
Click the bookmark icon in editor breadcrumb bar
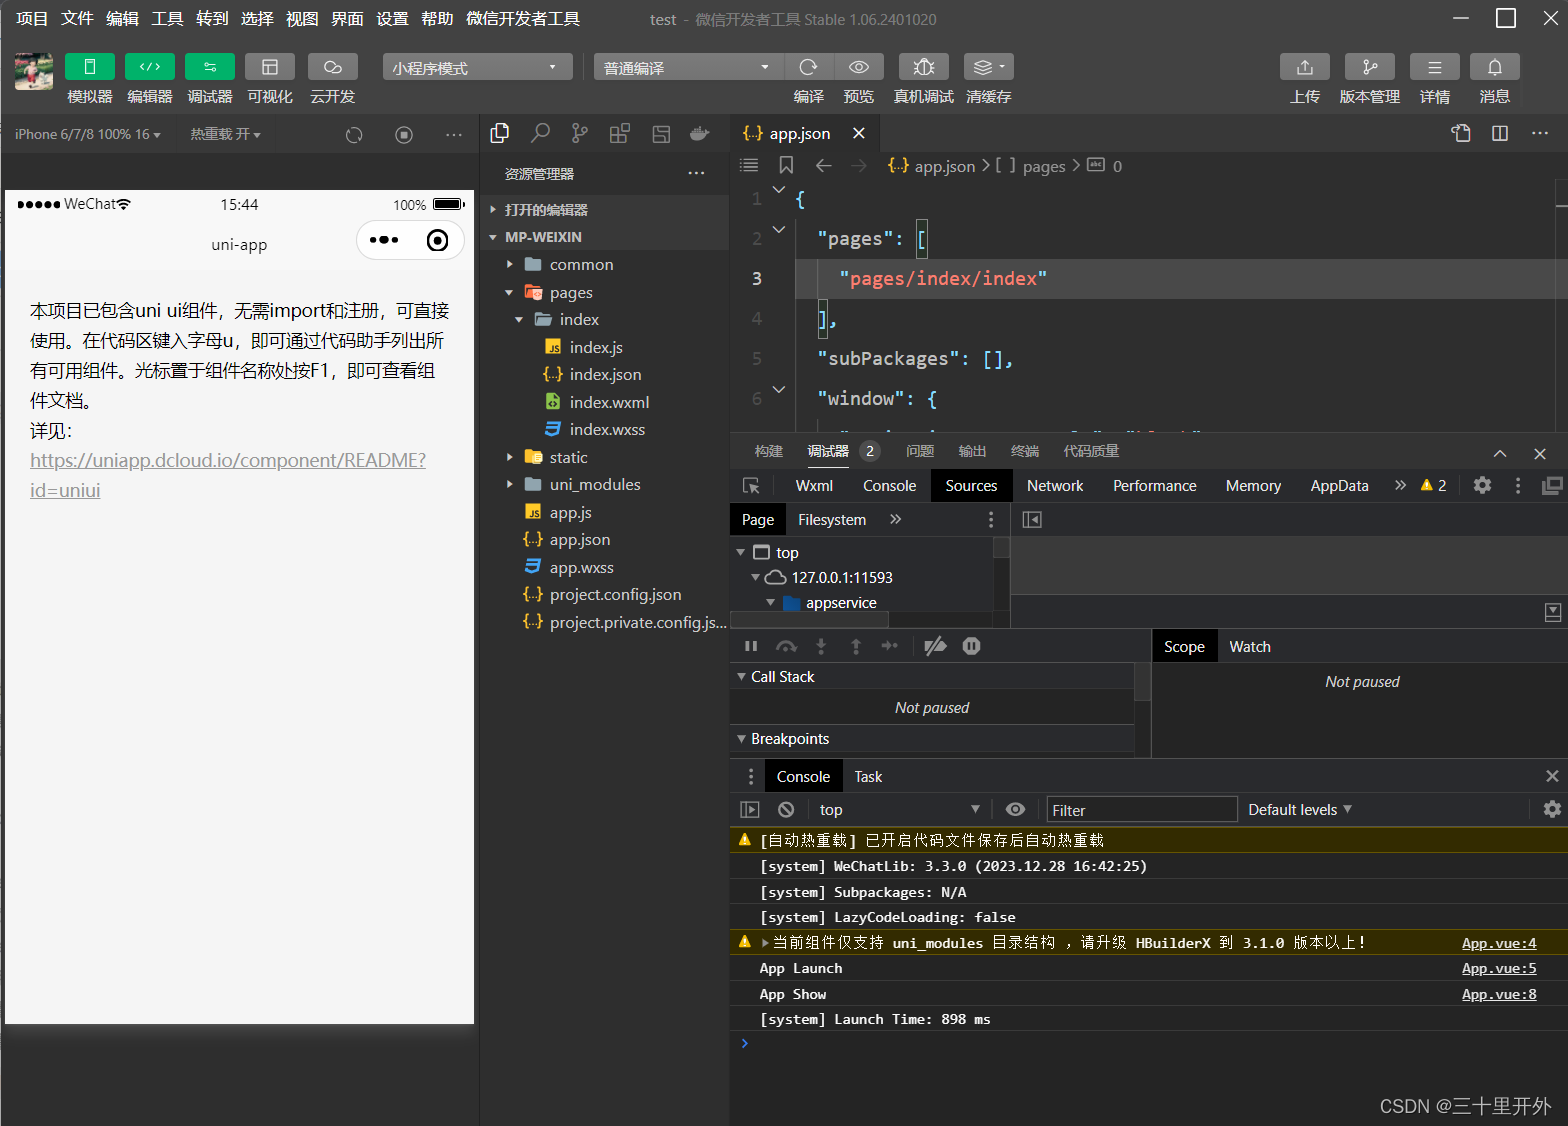coord(786,165)
